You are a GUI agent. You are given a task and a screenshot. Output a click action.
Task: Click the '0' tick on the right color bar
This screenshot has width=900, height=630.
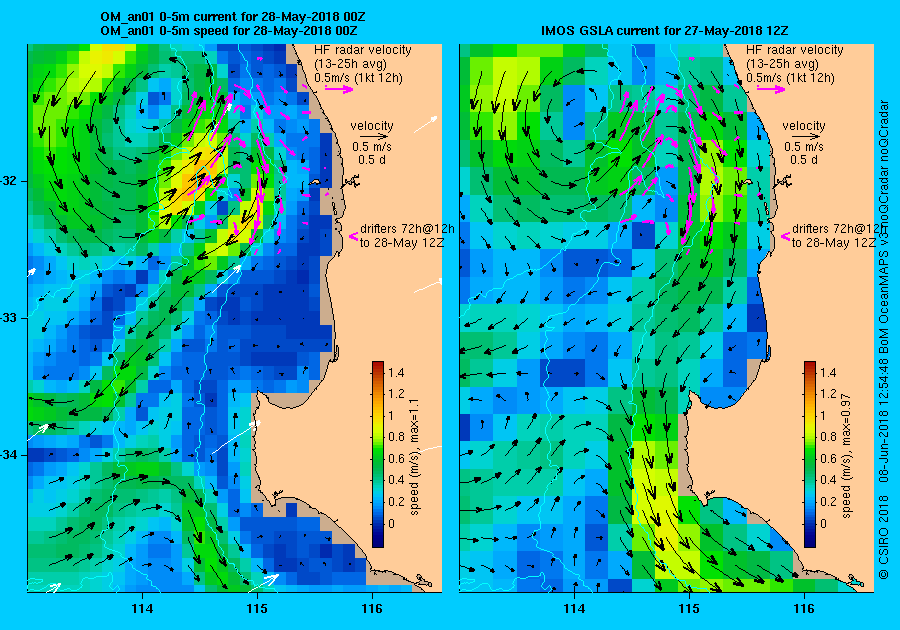tap(823, 523)
